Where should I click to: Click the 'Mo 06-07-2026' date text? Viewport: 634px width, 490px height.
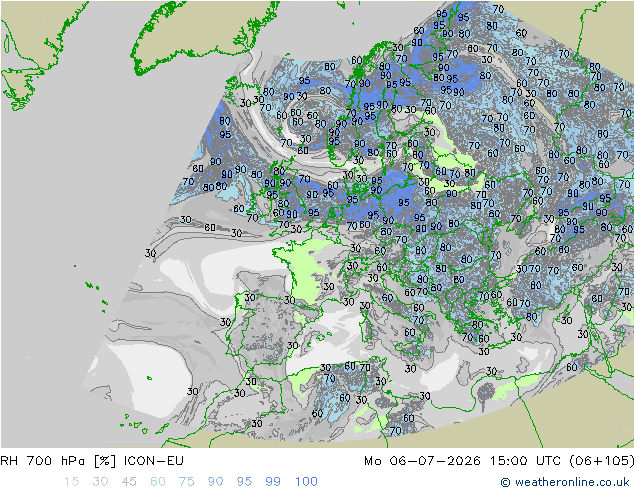[423, 461]
